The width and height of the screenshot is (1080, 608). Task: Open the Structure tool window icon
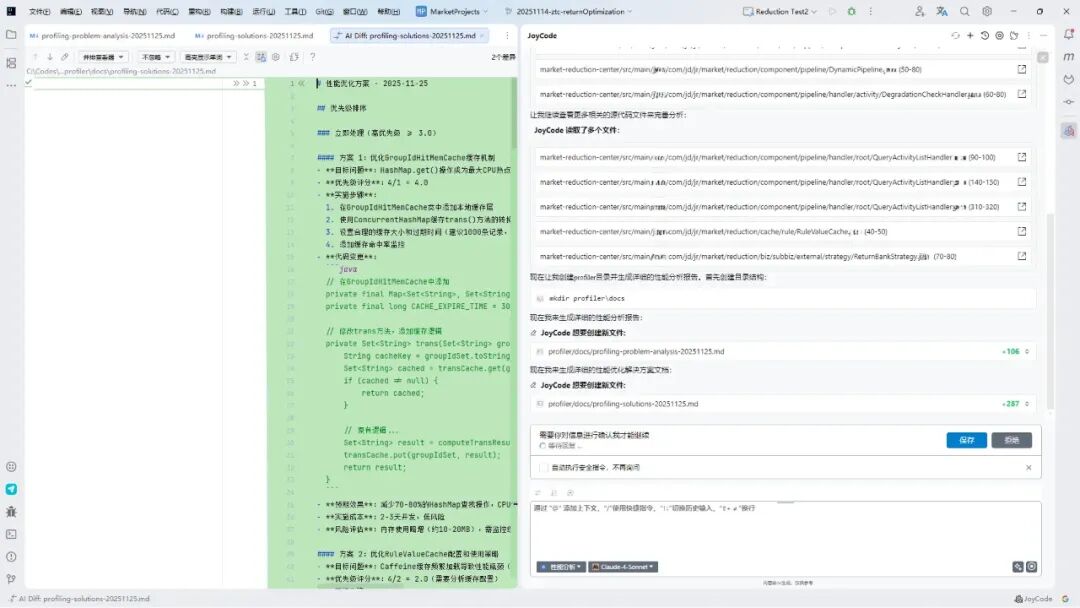click(11, 63)
